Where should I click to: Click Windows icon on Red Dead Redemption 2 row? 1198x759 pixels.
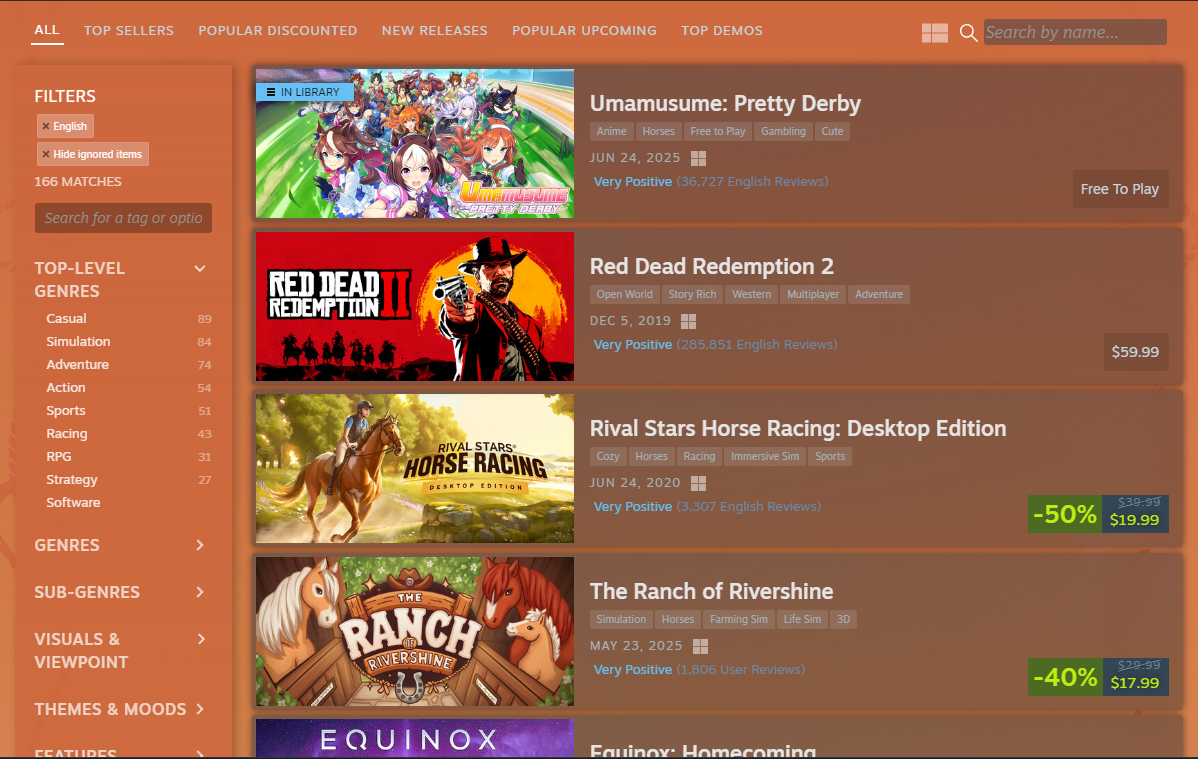pos(688,321)
